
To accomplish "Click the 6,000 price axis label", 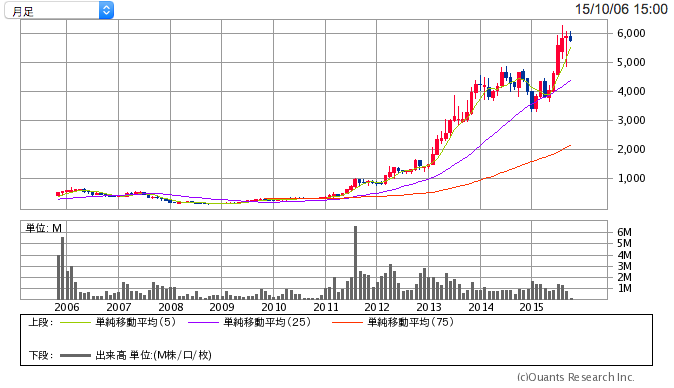I will 631,34.
